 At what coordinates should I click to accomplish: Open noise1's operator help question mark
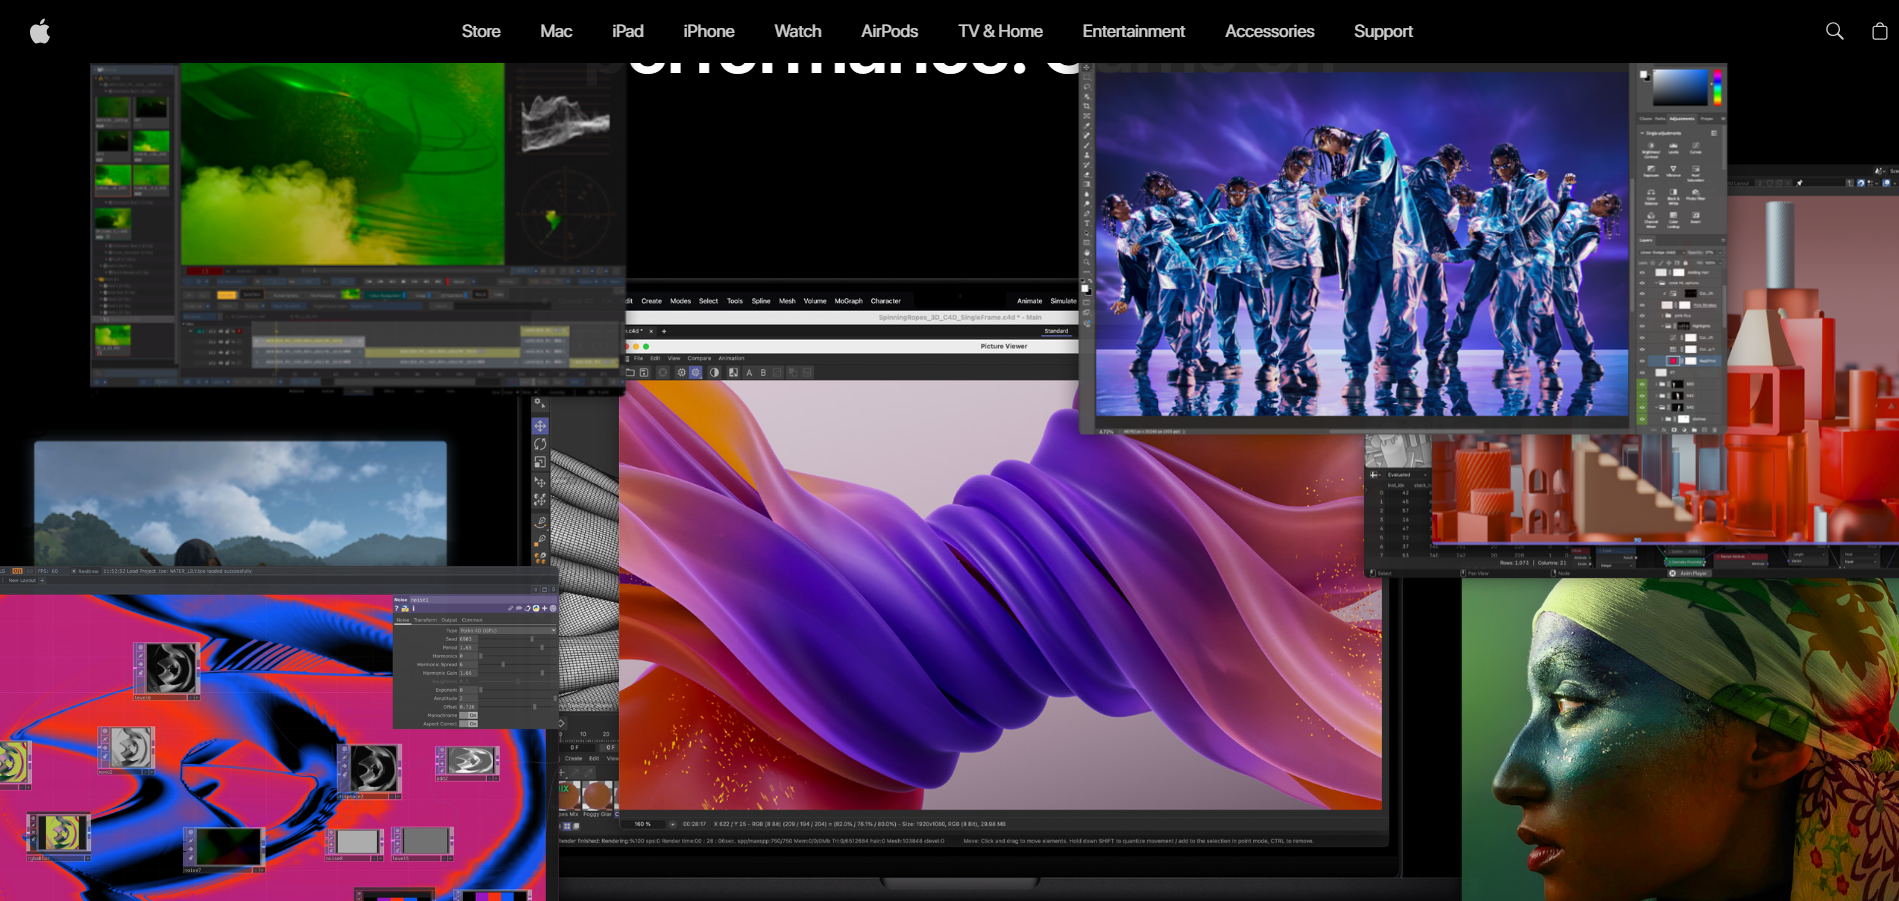(396, 608)
